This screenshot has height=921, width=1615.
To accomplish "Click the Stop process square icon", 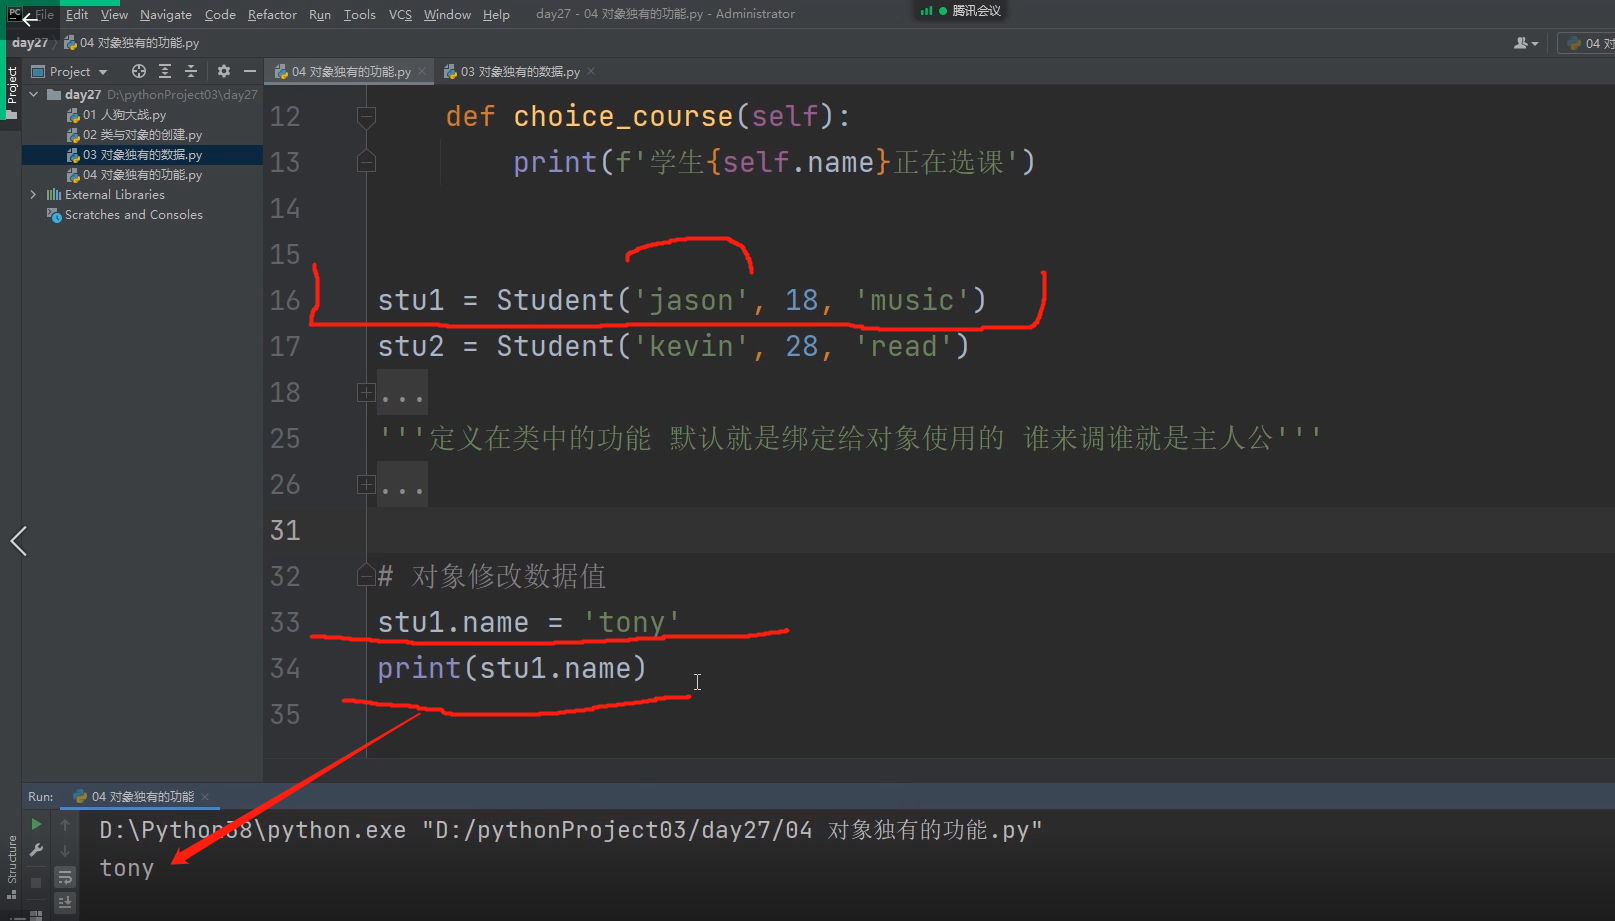I will 36,882.
